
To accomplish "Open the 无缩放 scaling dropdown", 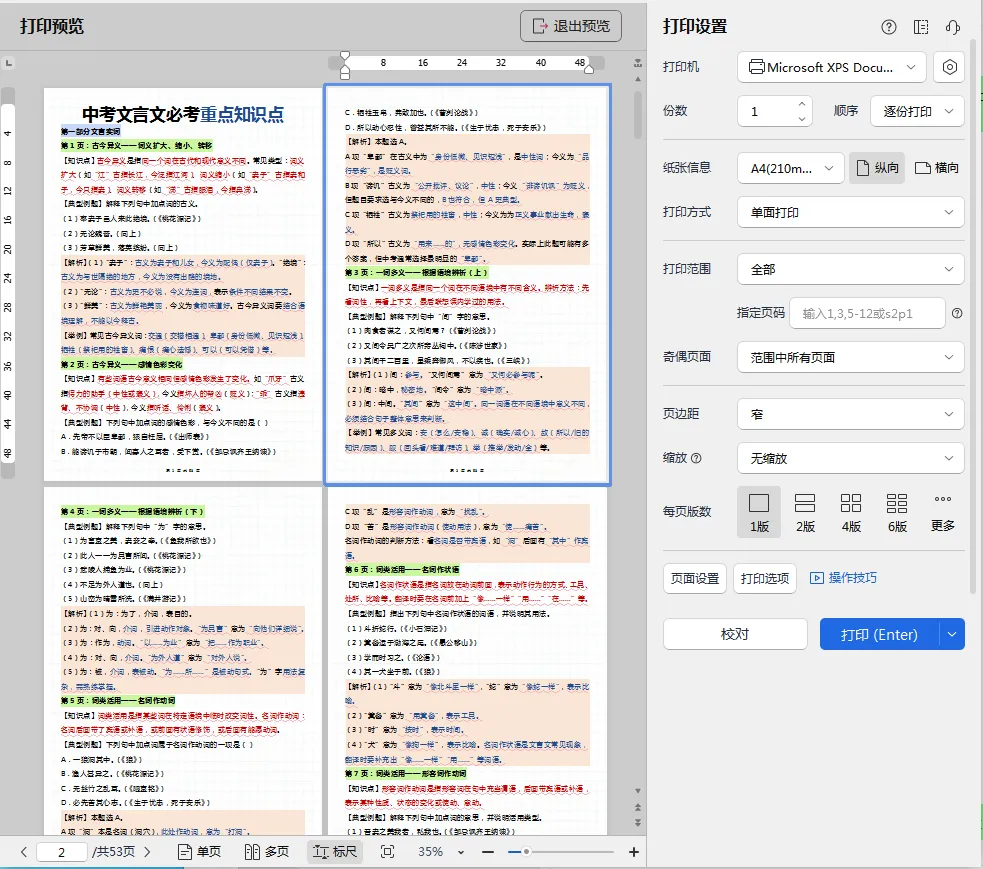I will tap(851, 458).
